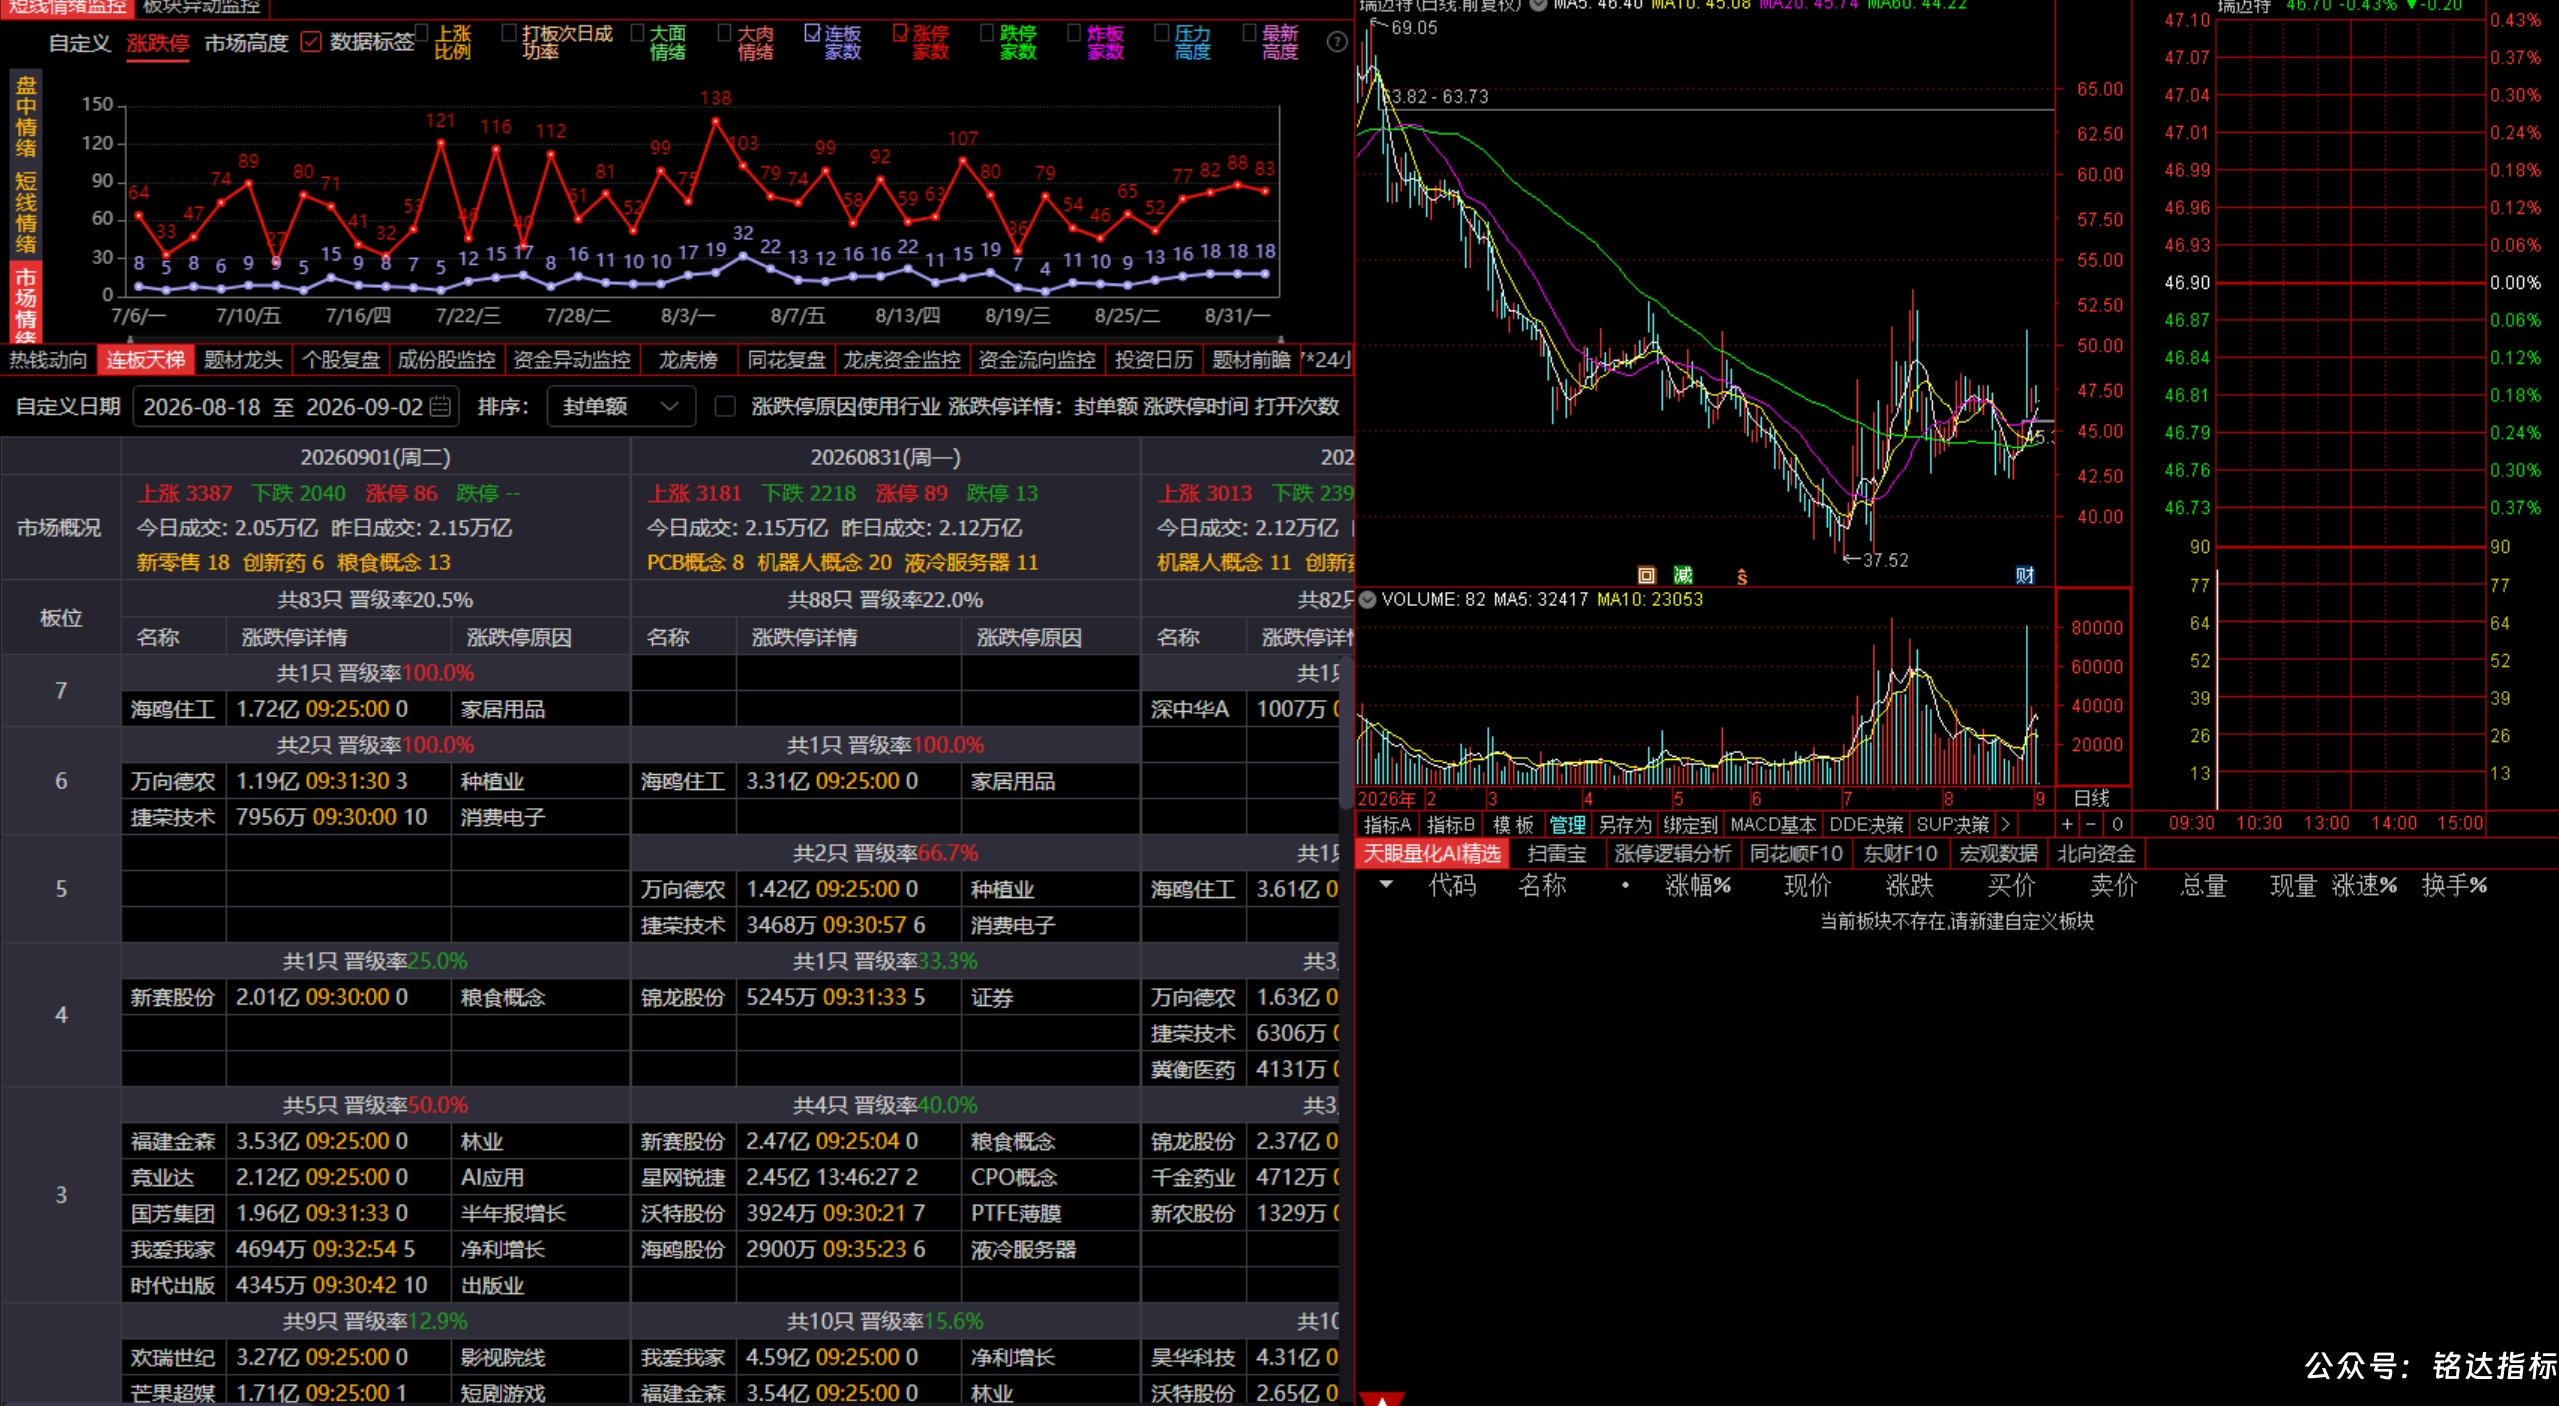Click the 绑定到 button
The height and width of the screenshot is (1406, 2559).
[x=1690, y=825]
